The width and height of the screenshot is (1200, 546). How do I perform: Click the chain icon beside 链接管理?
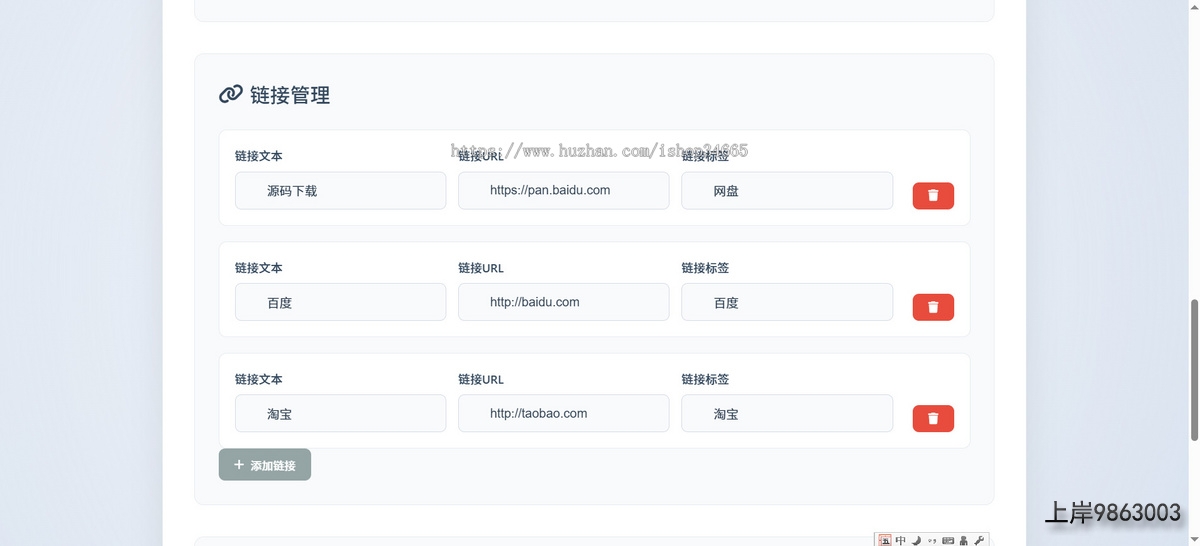coord(230,94)
